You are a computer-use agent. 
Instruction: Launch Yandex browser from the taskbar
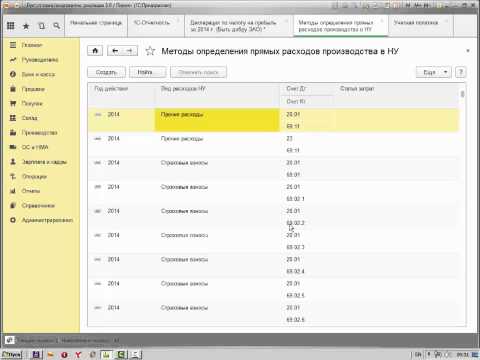(x=78, y=355)
